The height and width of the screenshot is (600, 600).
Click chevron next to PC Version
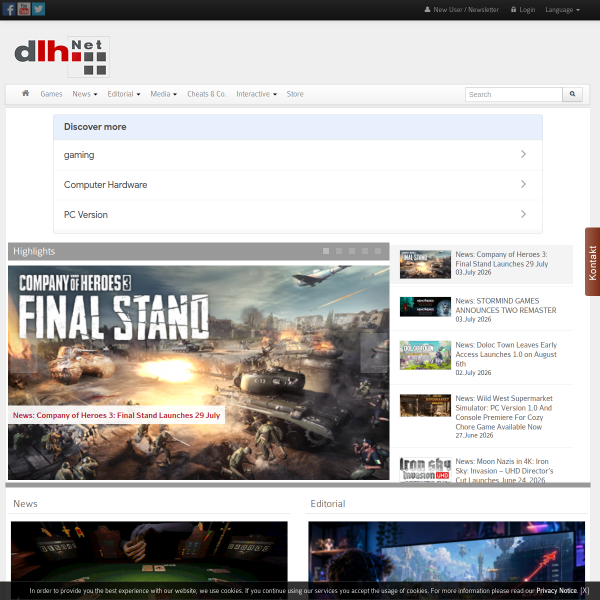[x=523, y=214]
